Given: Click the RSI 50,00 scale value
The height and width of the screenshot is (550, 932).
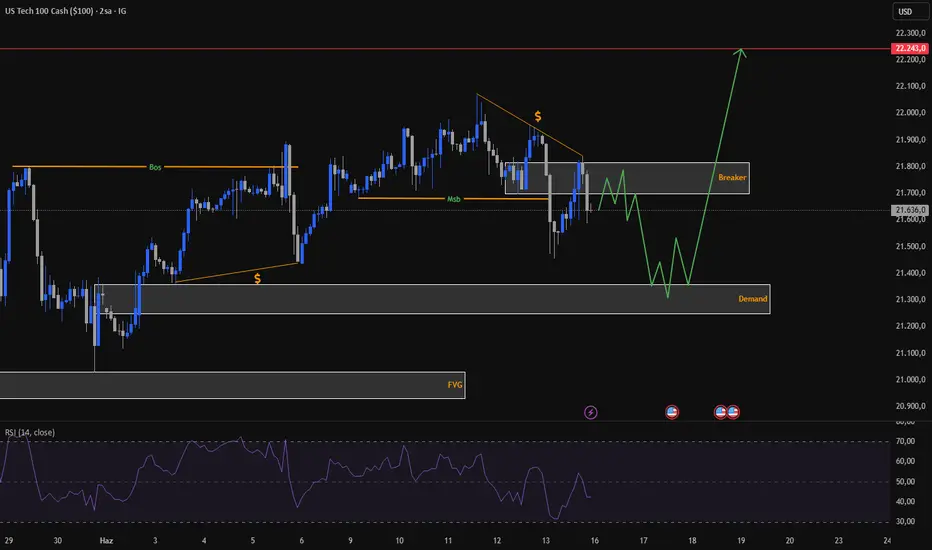Looking at the screenshot, I should click(x=905, y=482).
